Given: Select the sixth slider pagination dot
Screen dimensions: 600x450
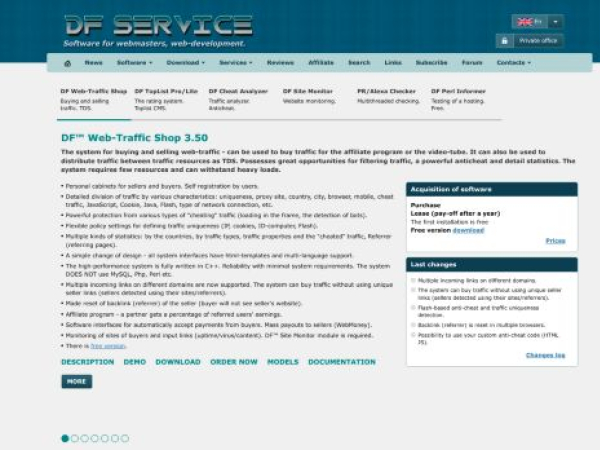Looking at the screenshot, I should coord(115,439).
